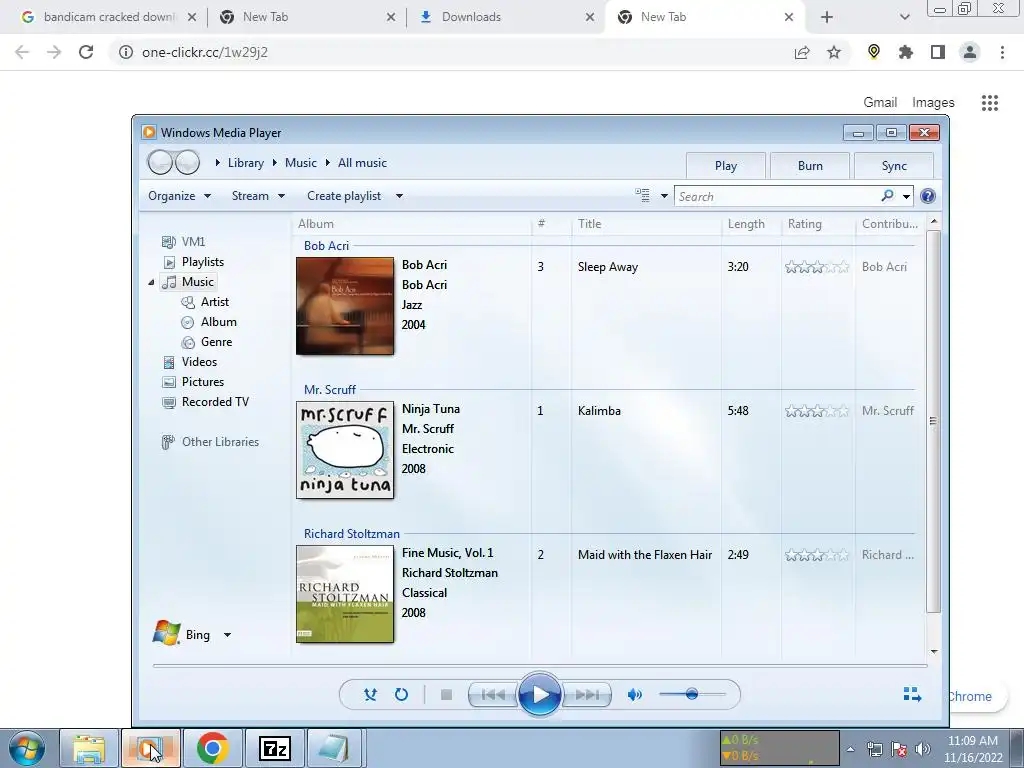Select Richard Stoltzman album art thumbnail
Screen dimensions: 1024x768
click(345, 594)
